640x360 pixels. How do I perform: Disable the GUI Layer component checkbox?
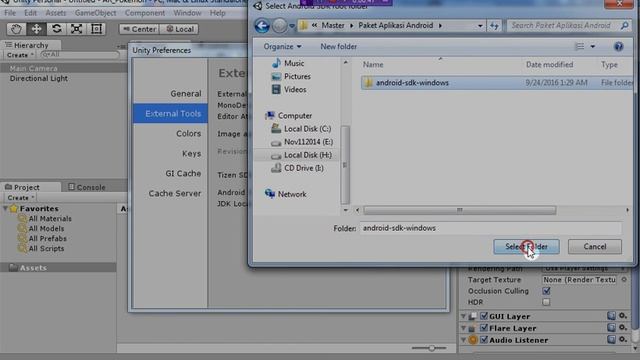pos(484,316)
